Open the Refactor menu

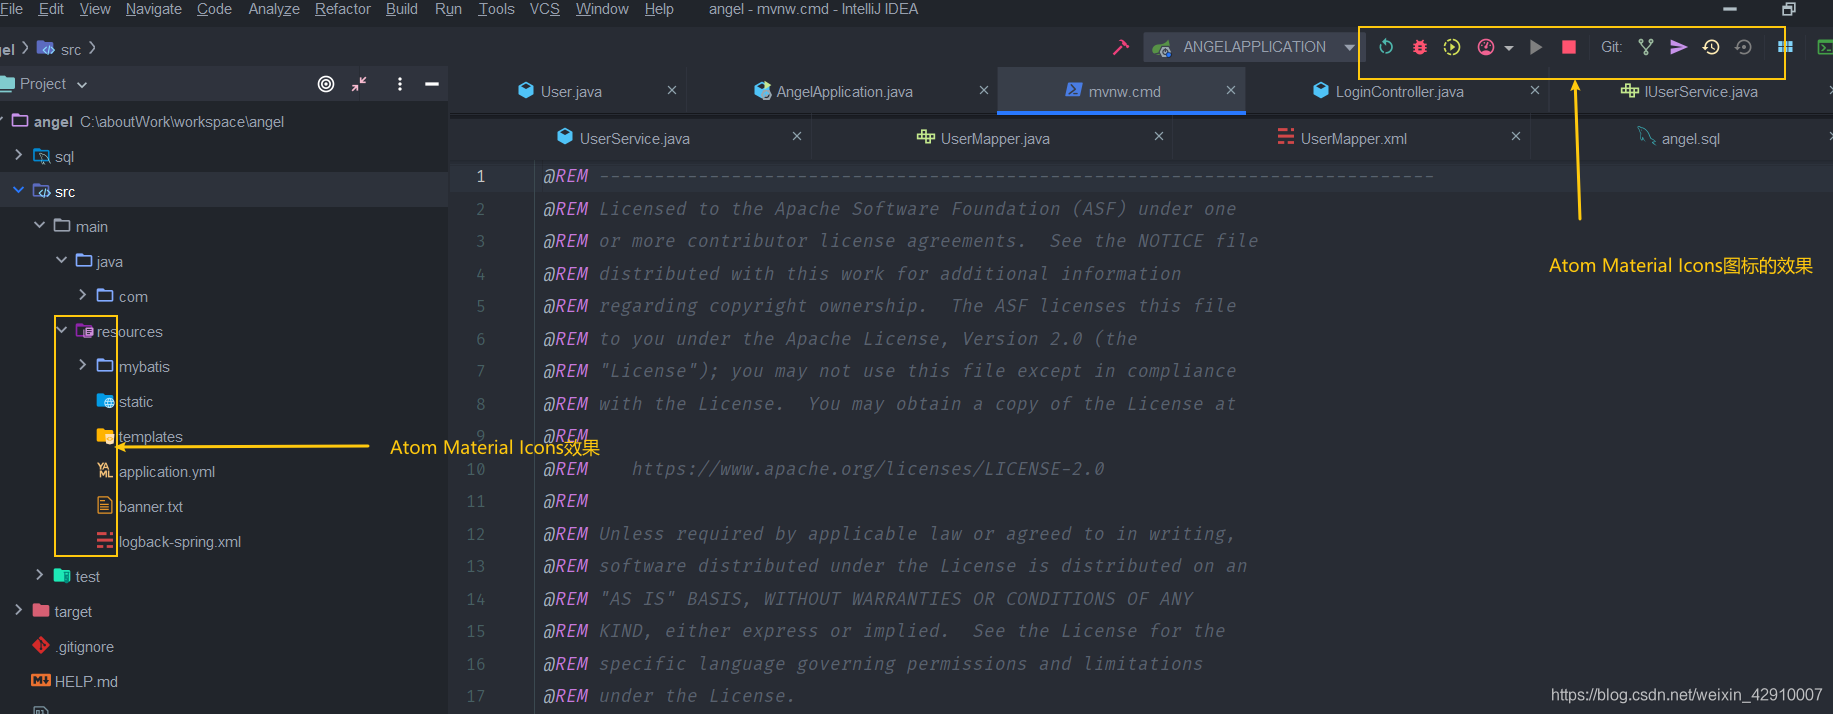[343, 9]
